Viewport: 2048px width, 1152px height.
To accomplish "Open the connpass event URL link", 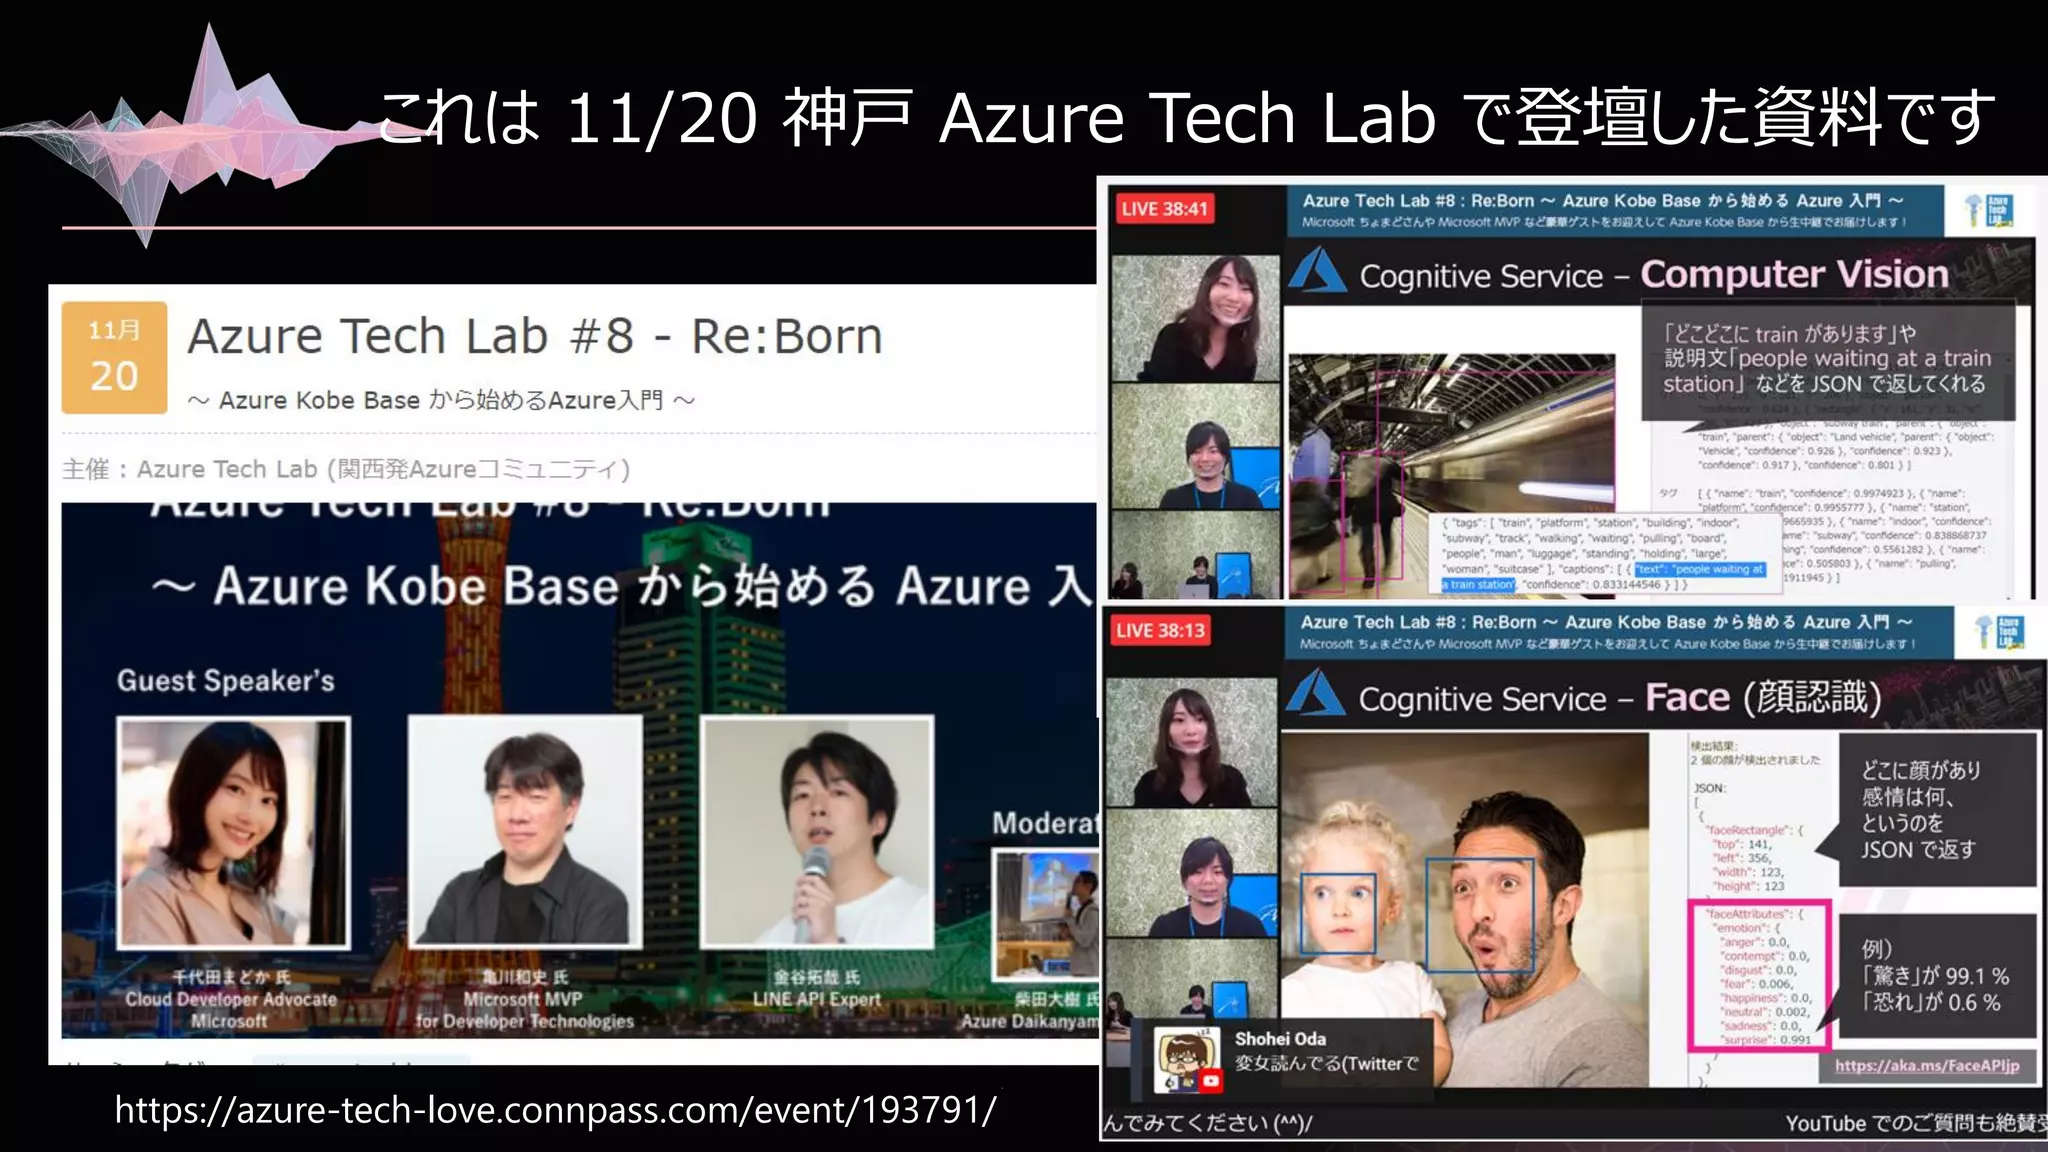I will (x=555, y=1110).
